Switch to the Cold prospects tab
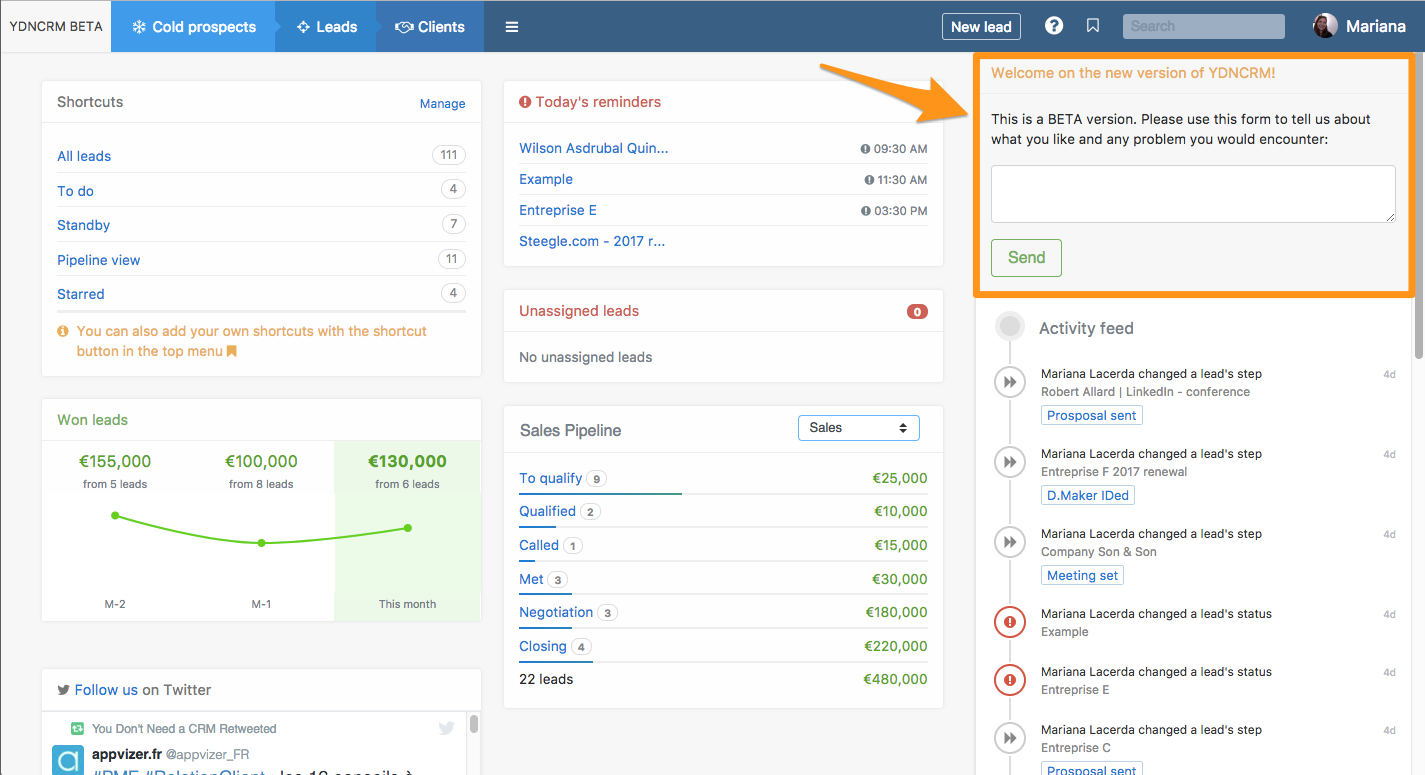 (194, 27)
